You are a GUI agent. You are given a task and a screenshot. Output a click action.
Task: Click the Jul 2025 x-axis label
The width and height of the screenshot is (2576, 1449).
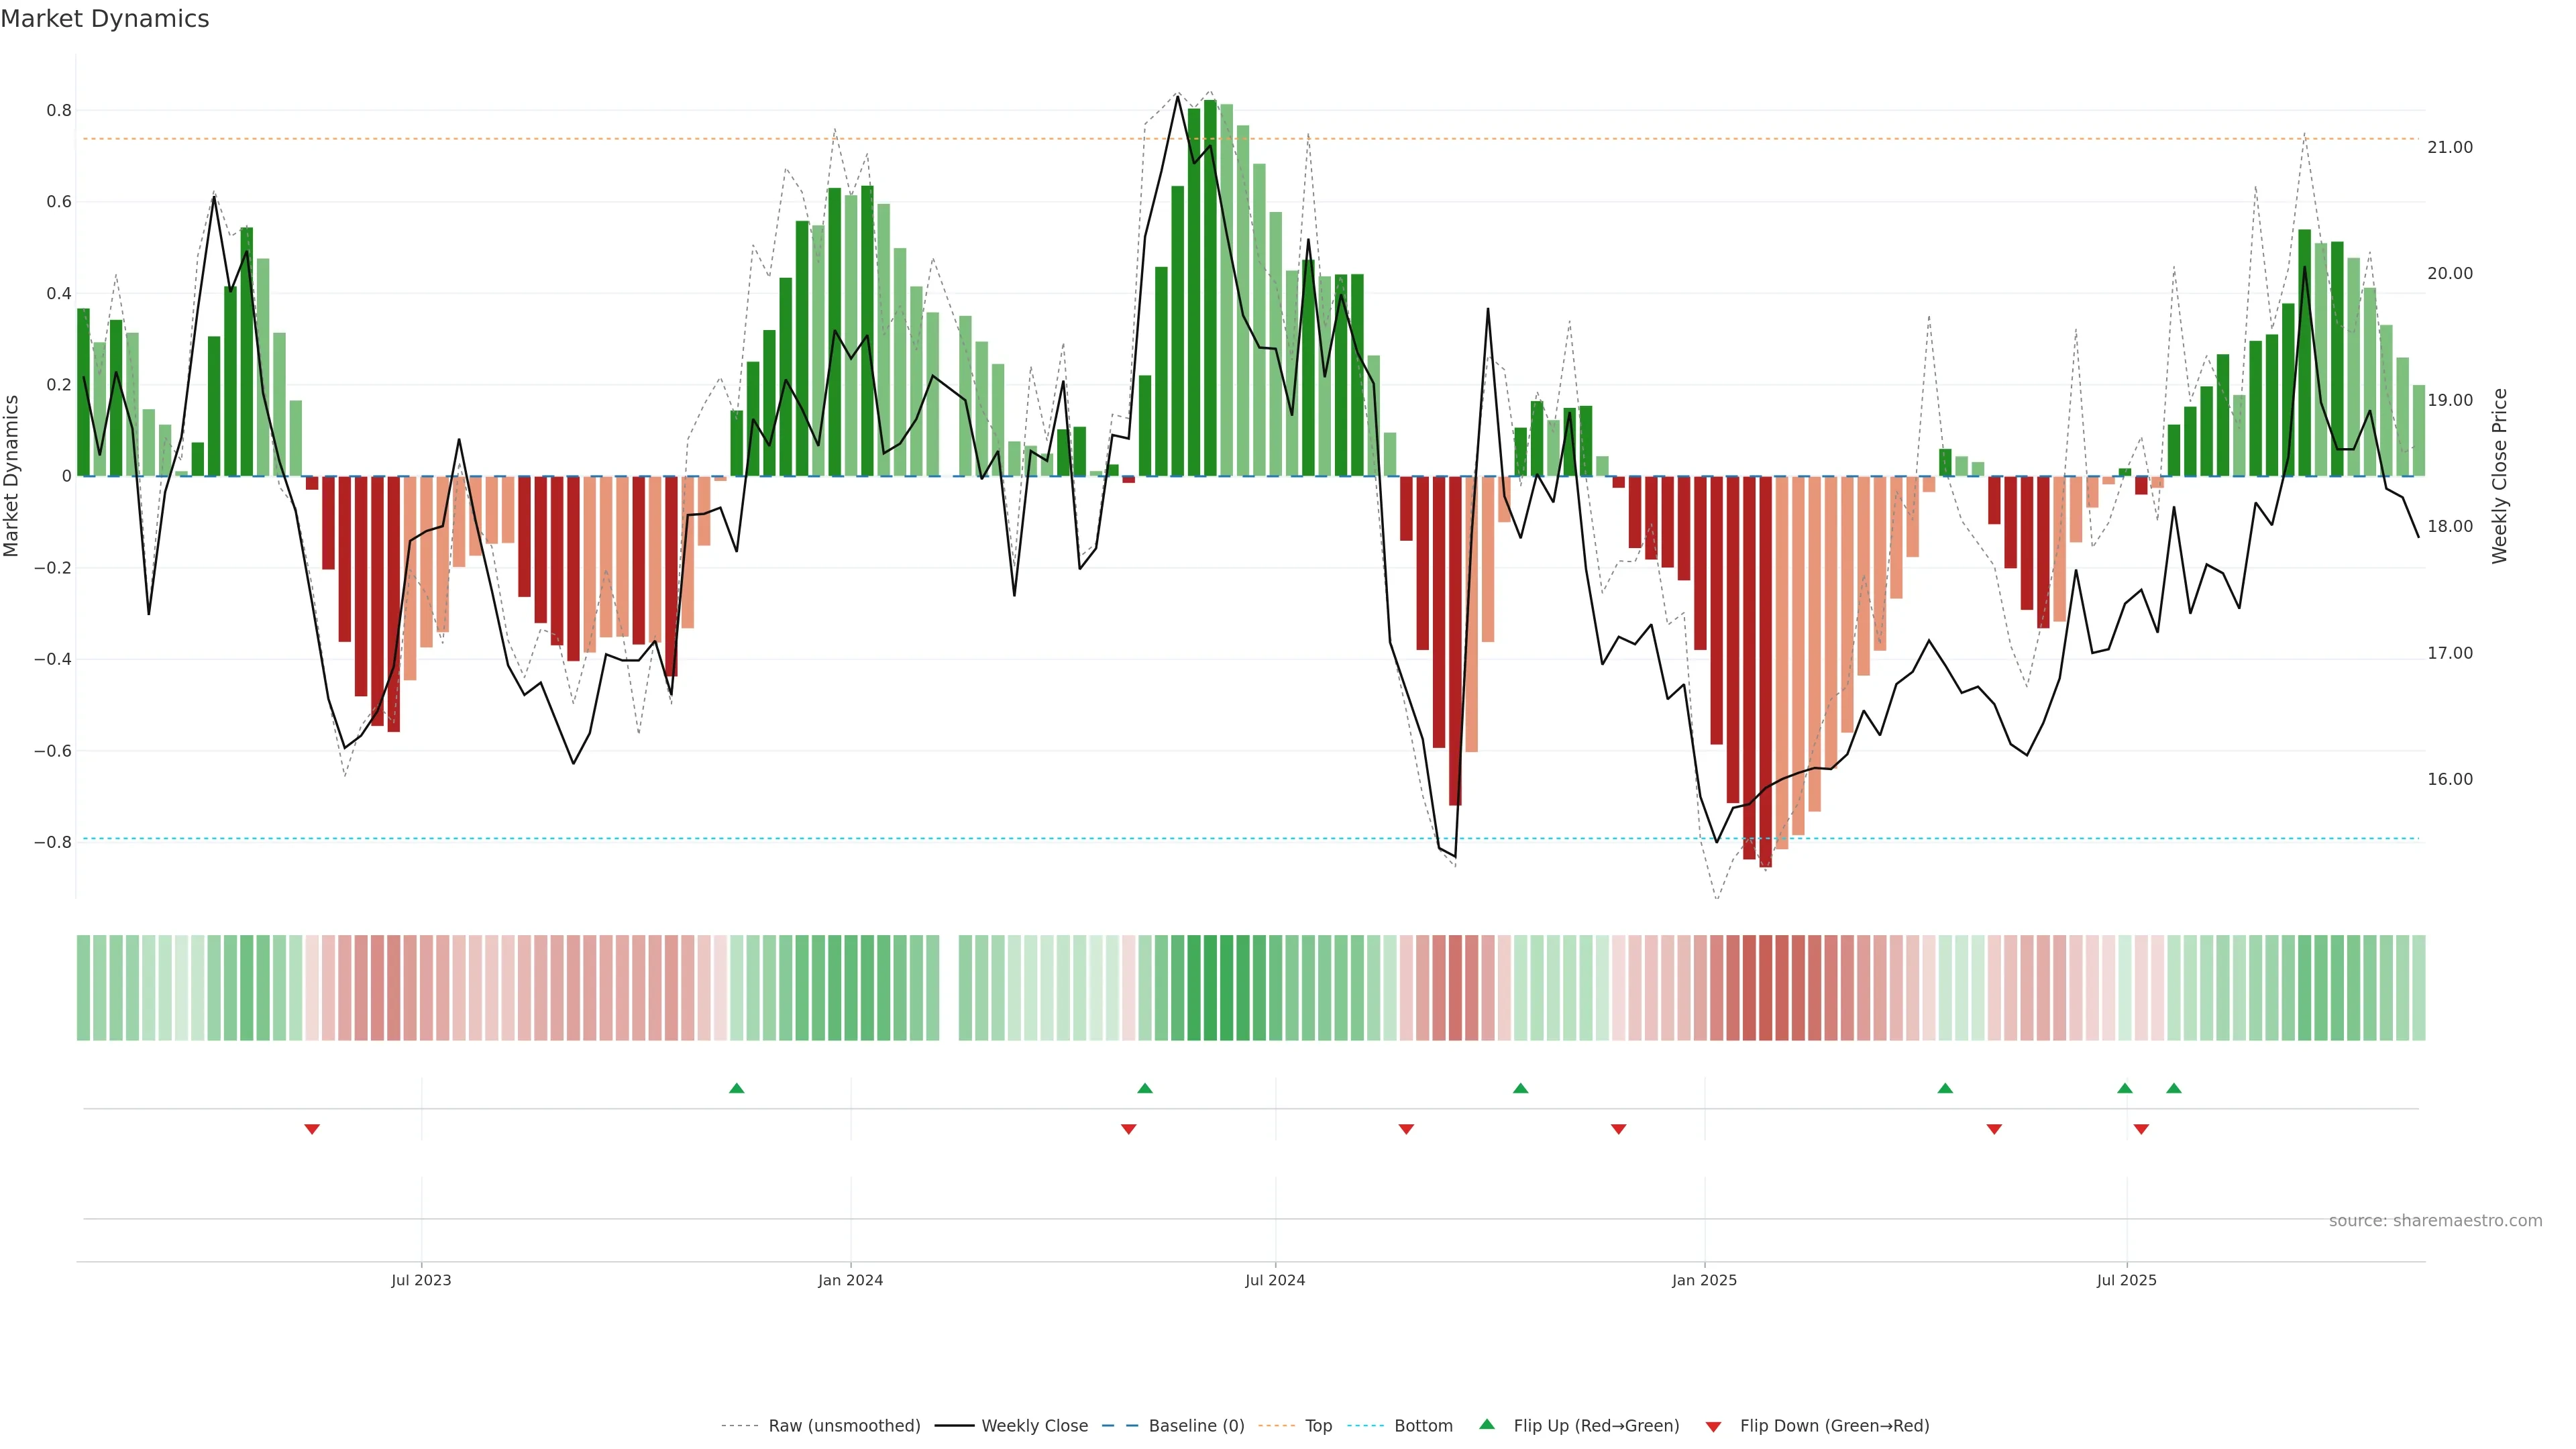pos(2126,1280)
